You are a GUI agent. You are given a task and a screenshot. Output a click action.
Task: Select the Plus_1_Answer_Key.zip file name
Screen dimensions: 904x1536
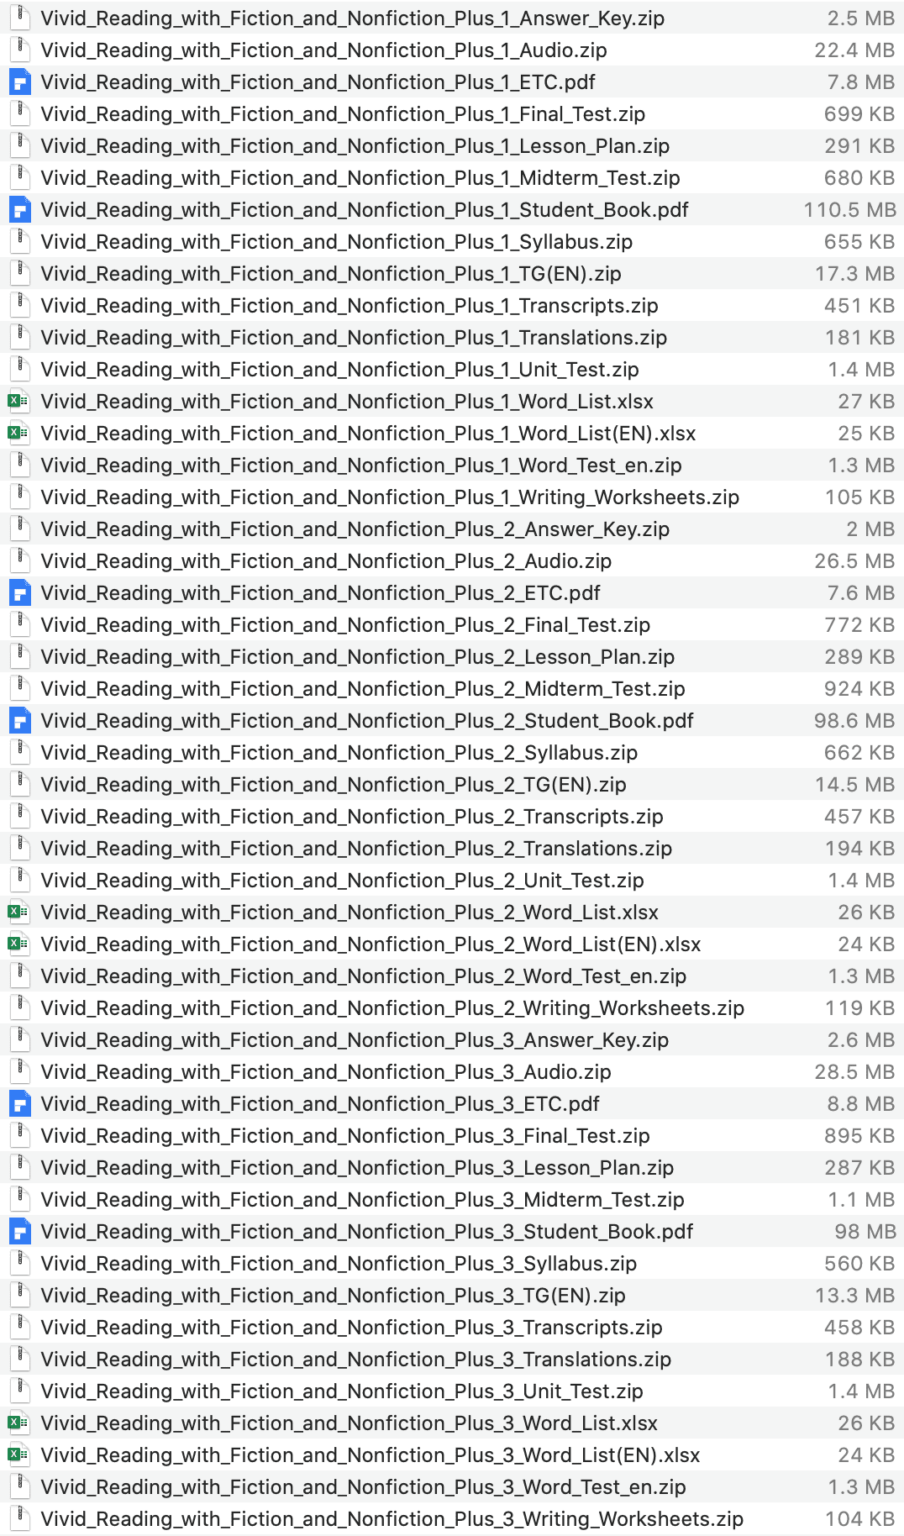352,18
